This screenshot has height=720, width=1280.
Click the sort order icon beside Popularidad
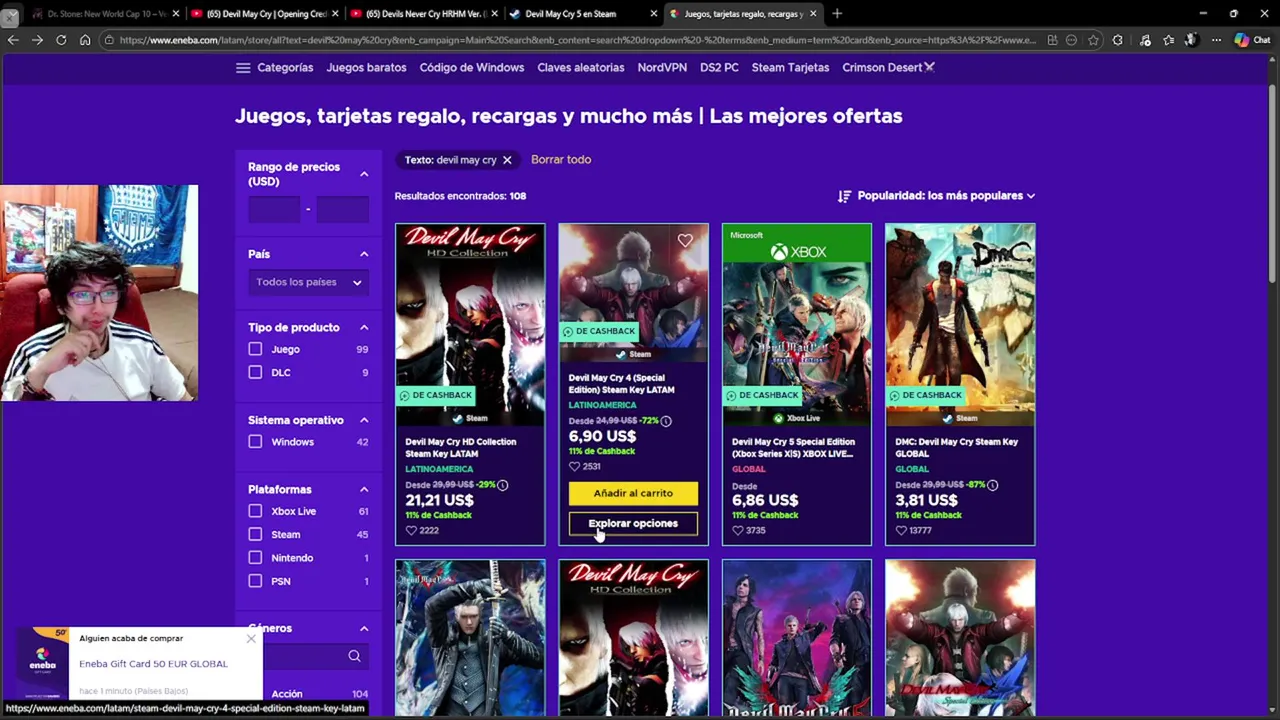click(x=844, y=196)
